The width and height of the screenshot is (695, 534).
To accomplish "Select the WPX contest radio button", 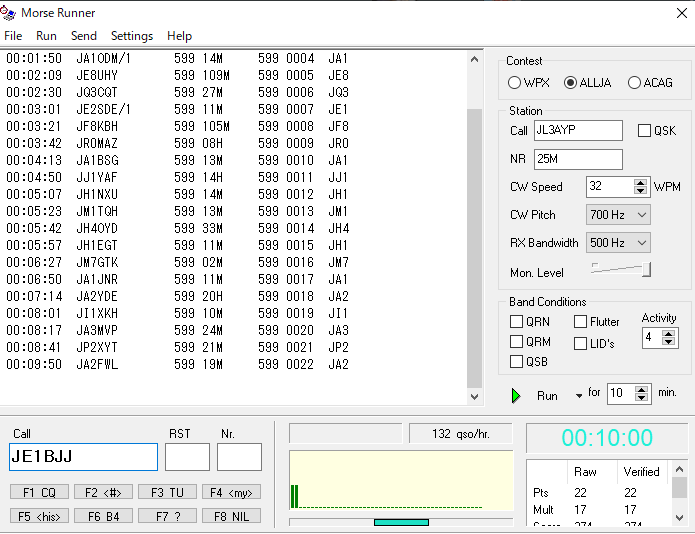I will [x=515, y=83].
